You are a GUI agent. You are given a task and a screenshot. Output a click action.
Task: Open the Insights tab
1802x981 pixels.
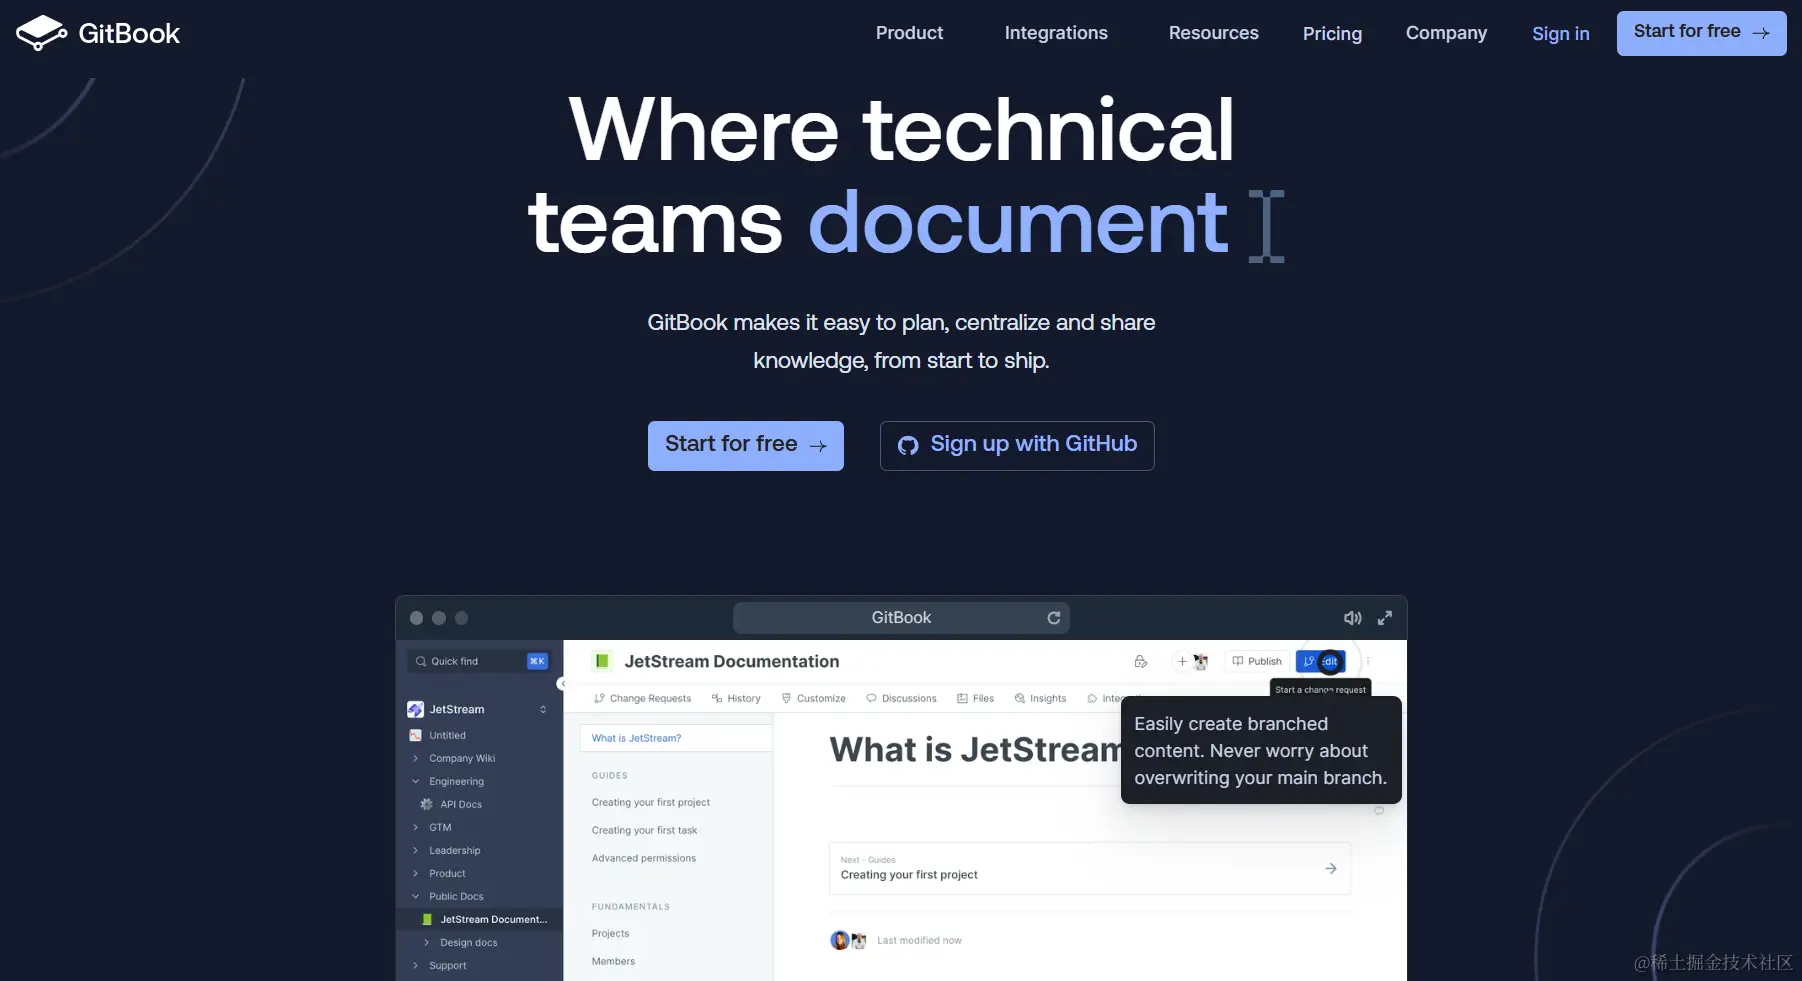click(1040, 698)
